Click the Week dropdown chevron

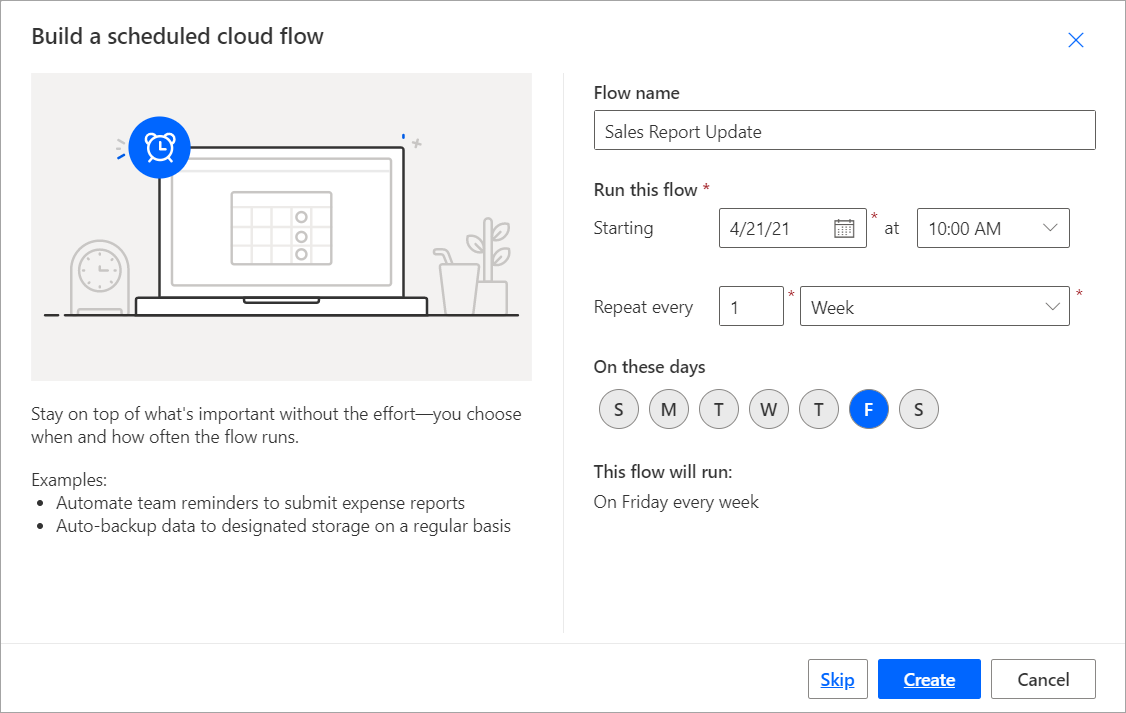pyautogui.click(x=1051, y=306)
